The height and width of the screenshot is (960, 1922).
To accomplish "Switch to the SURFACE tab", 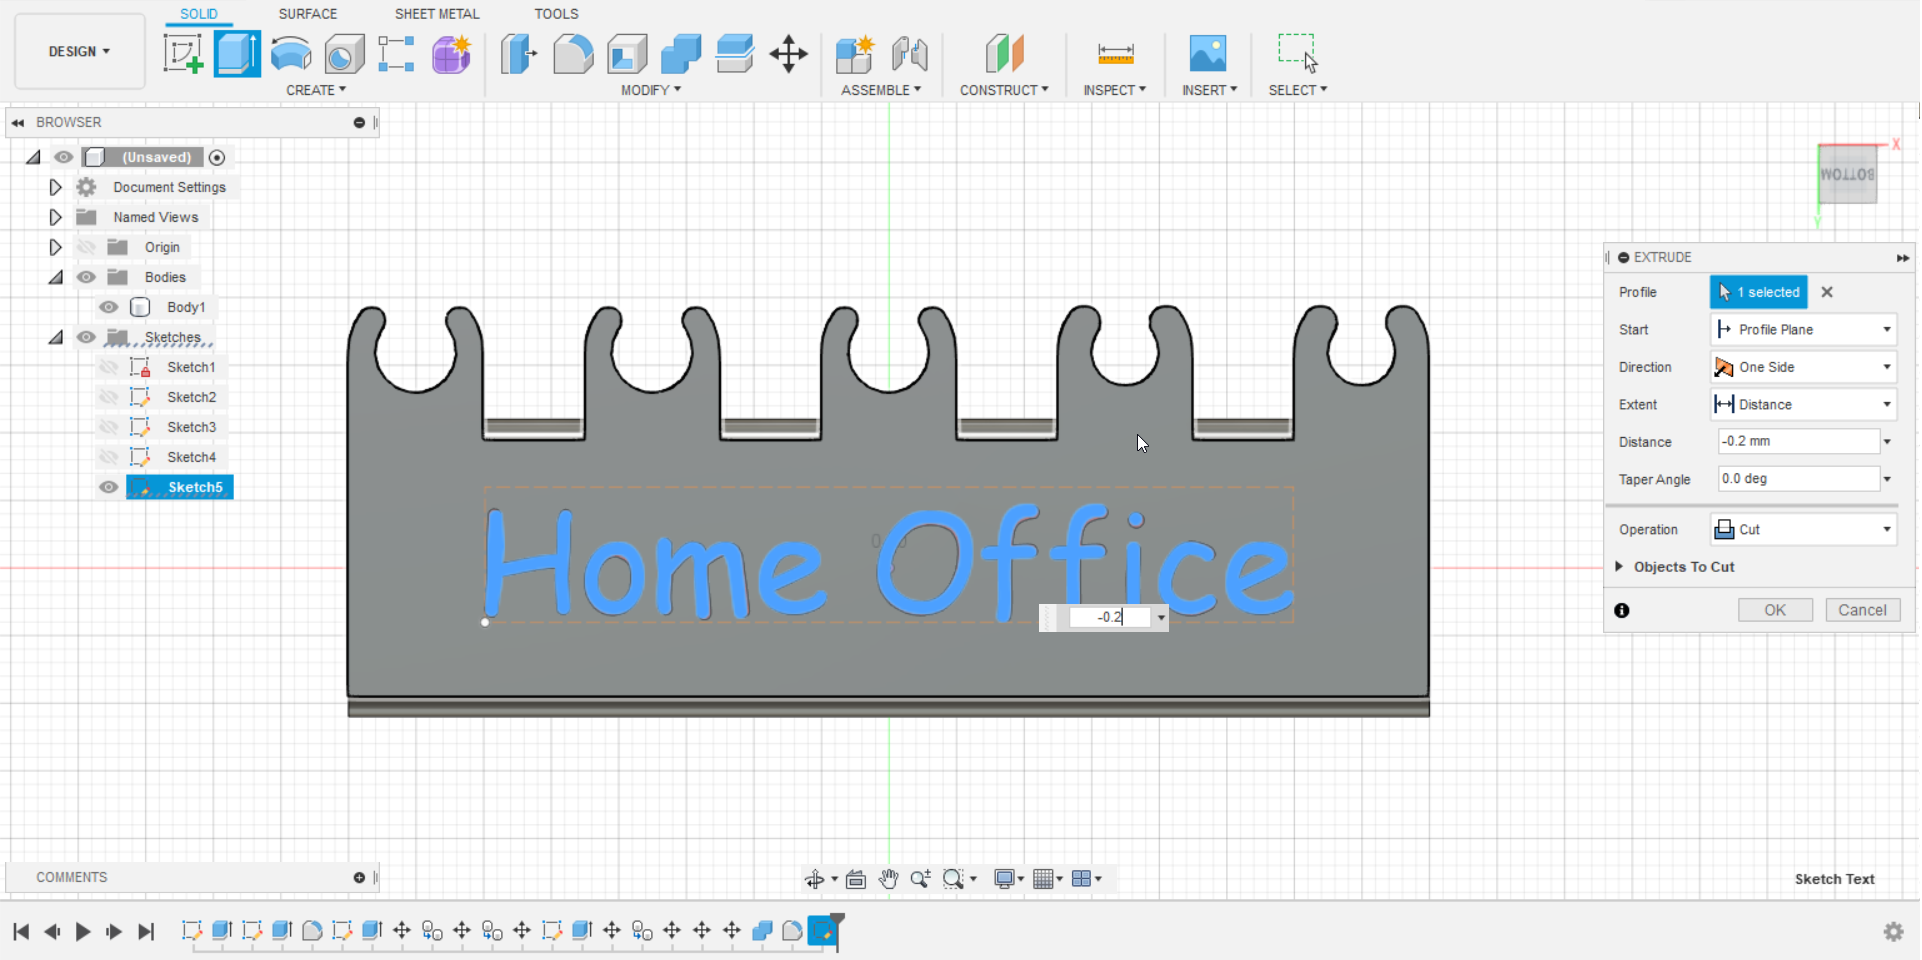I will point(308,14).
